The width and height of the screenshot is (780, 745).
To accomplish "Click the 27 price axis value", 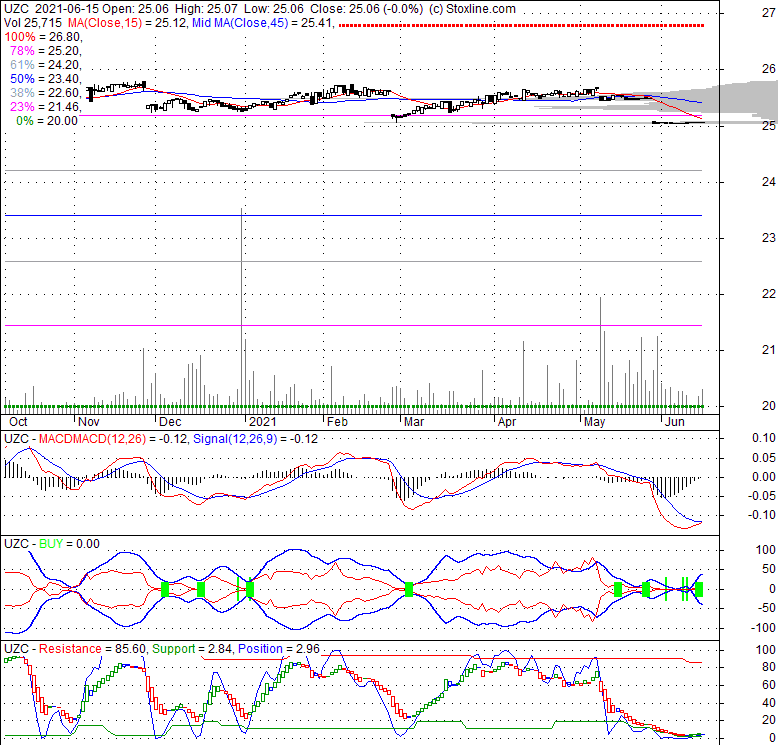I will 769,13.
